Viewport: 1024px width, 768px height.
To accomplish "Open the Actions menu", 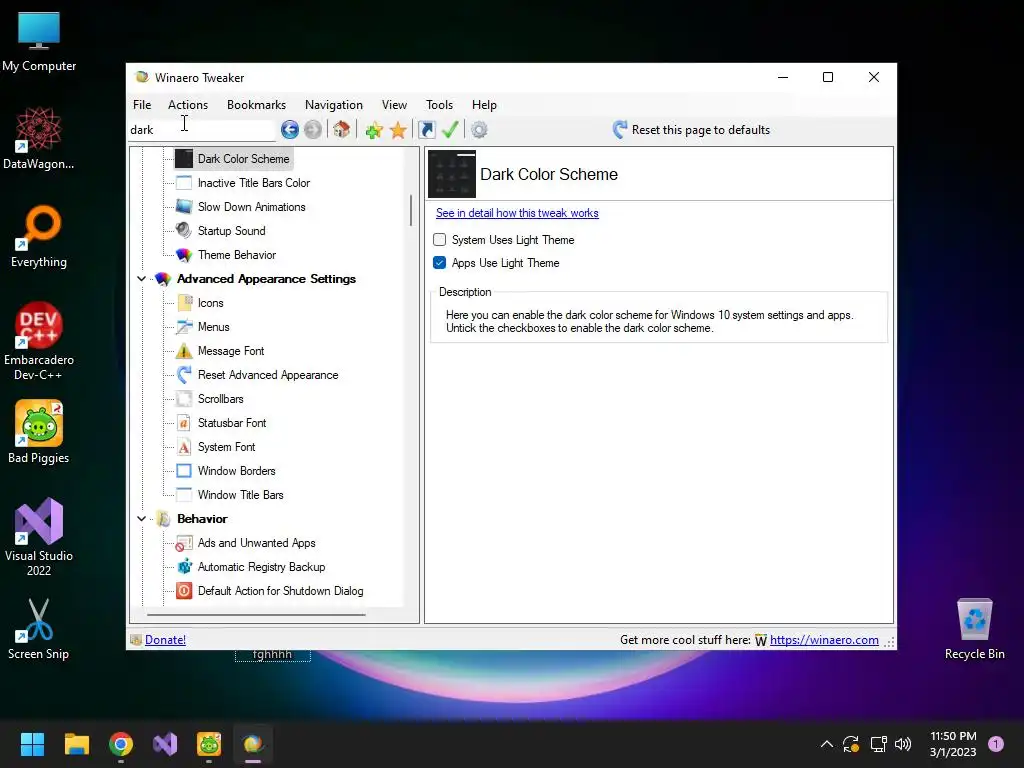I will pyautogui.click(x=188, y=104).
